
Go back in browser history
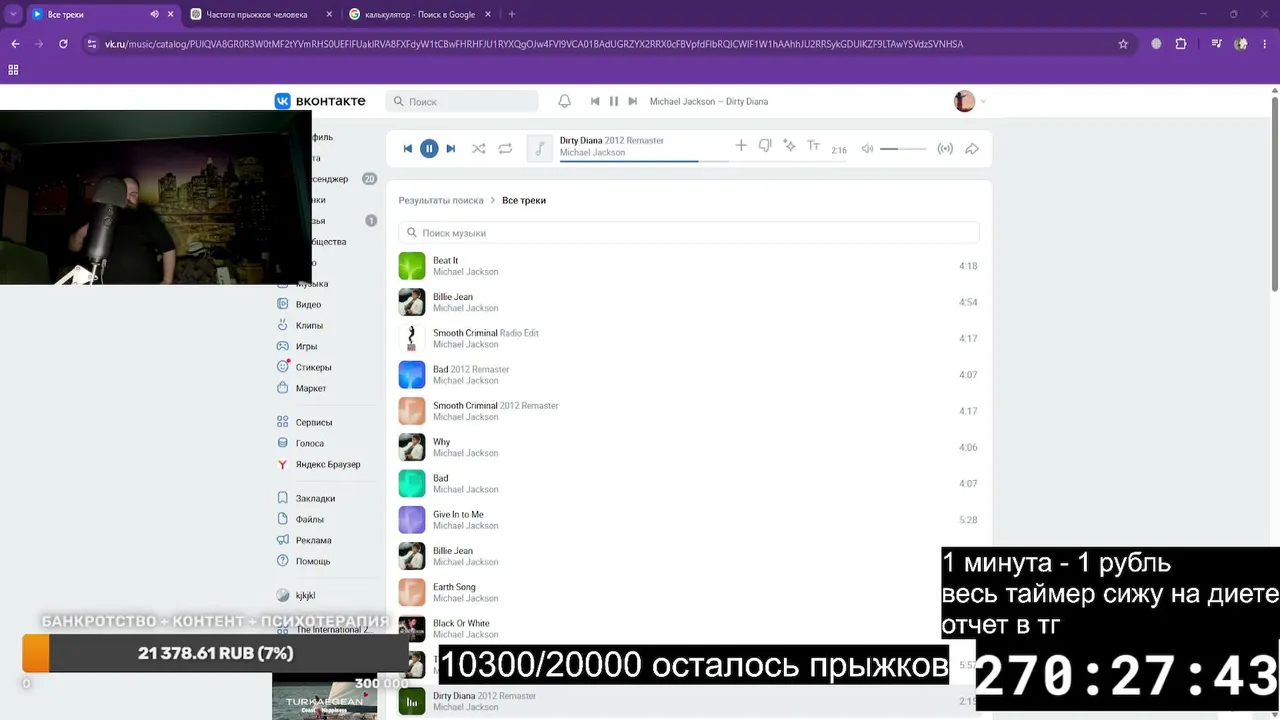click(15, 44)
